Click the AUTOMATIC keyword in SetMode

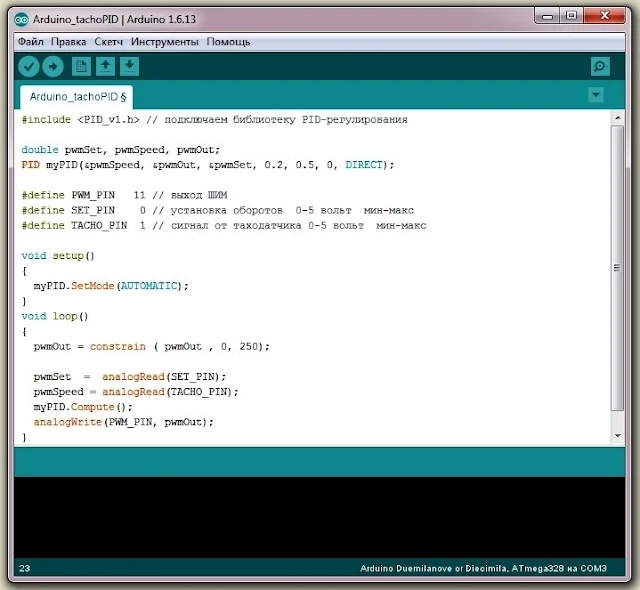pos(149,286)
